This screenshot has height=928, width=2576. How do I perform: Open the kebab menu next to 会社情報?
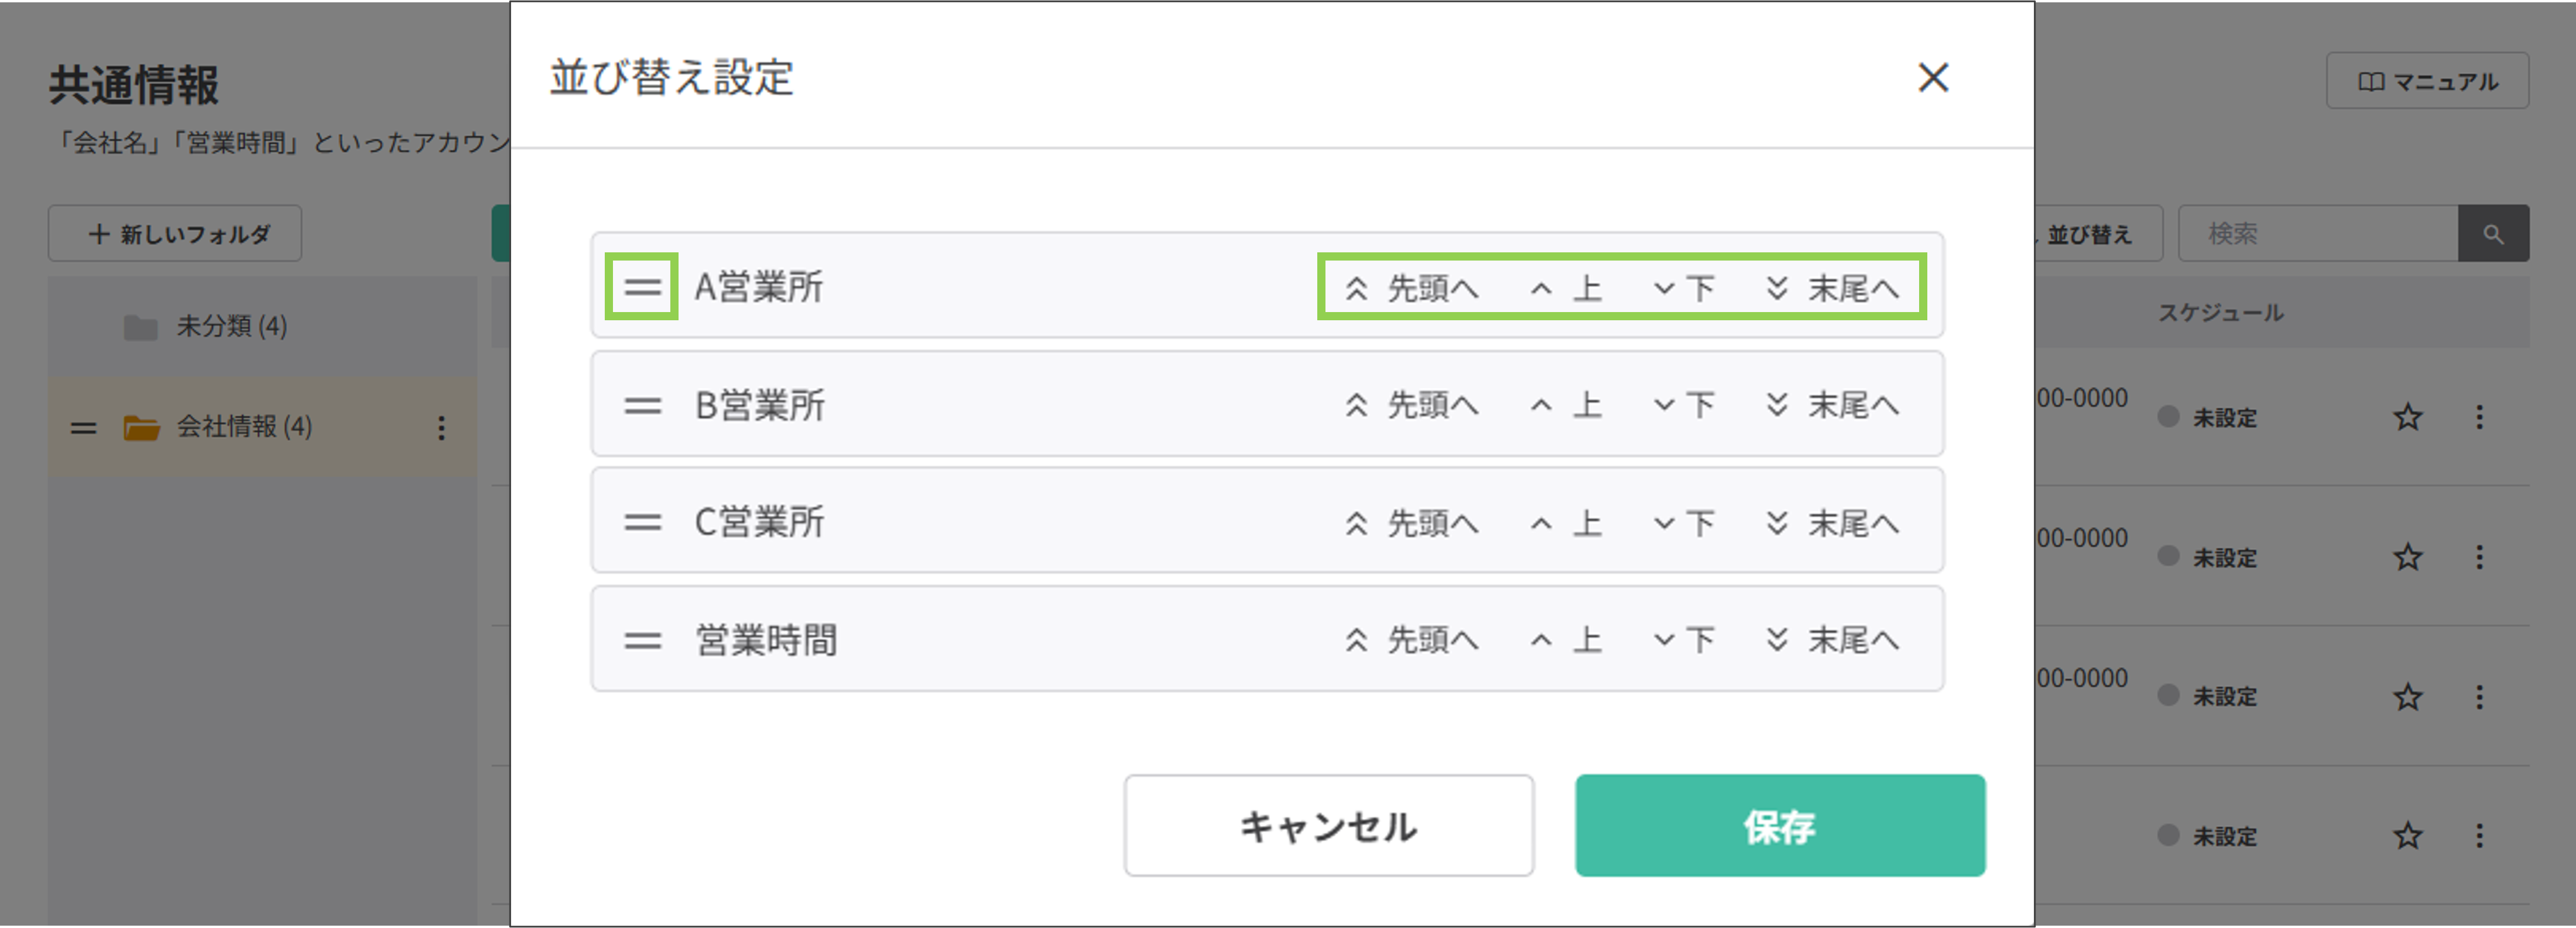coord(441,427)
